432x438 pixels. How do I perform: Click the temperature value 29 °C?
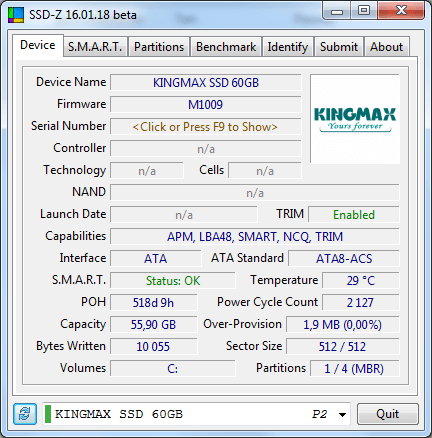coord(361,281)
